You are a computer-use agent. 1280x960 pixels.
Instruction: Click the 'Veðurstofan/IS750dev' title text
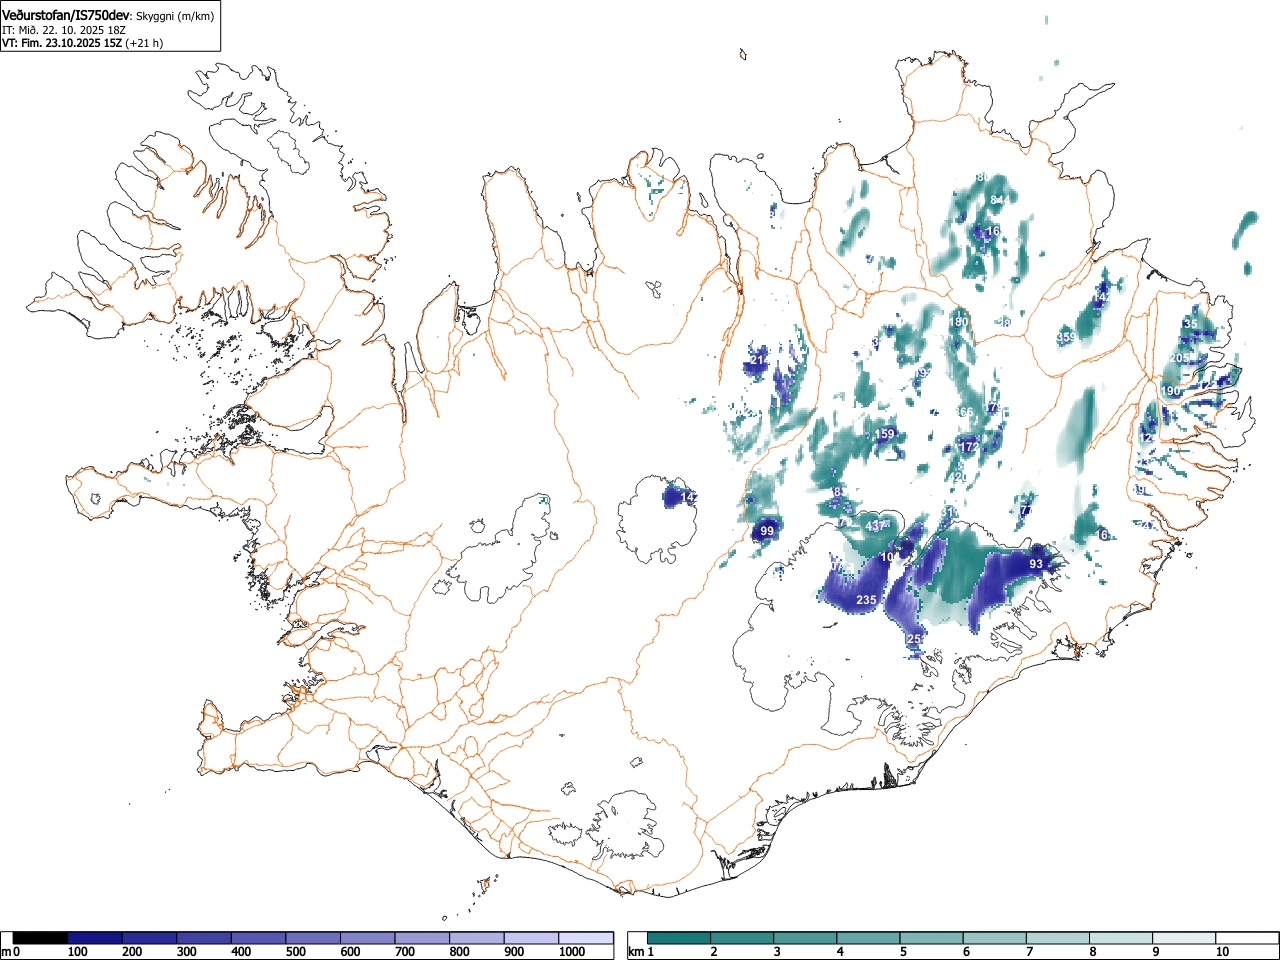pos(66,15)
